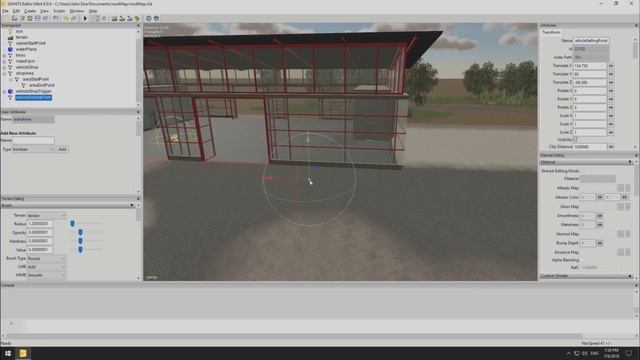This screenshot has width=640, height=360.
Task: Open the Windows Start menu
Action: pos(7,353)
